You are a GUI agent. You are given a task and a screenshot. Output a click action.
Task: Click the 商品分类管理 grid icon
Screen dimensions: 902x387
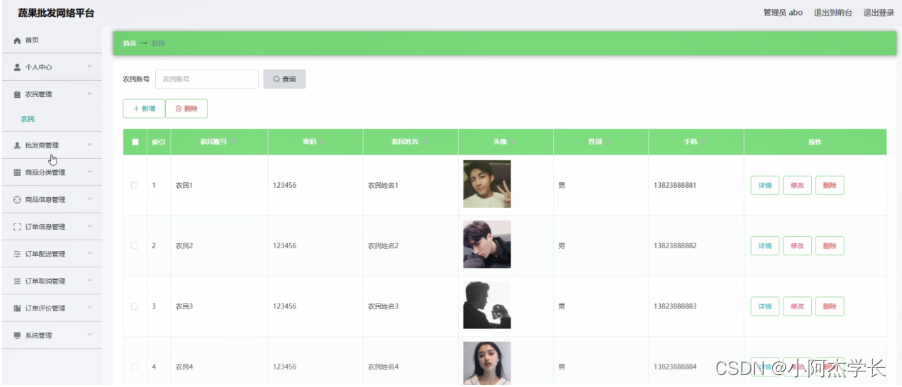coord(17,173)
